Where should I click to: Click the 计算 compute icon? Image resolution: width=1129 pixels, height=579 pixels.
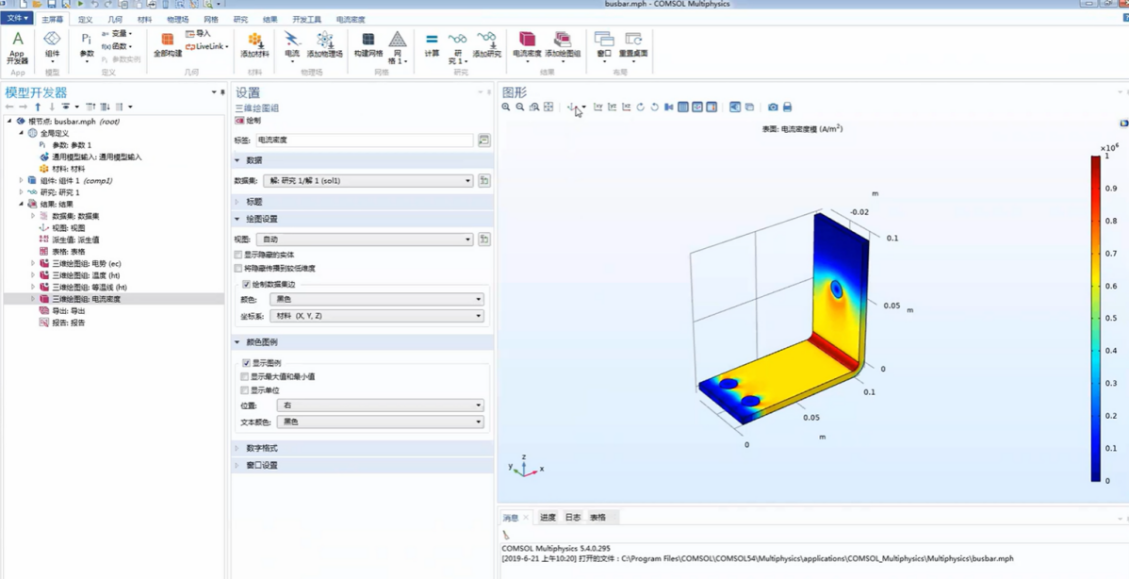[x=431, y=44]
